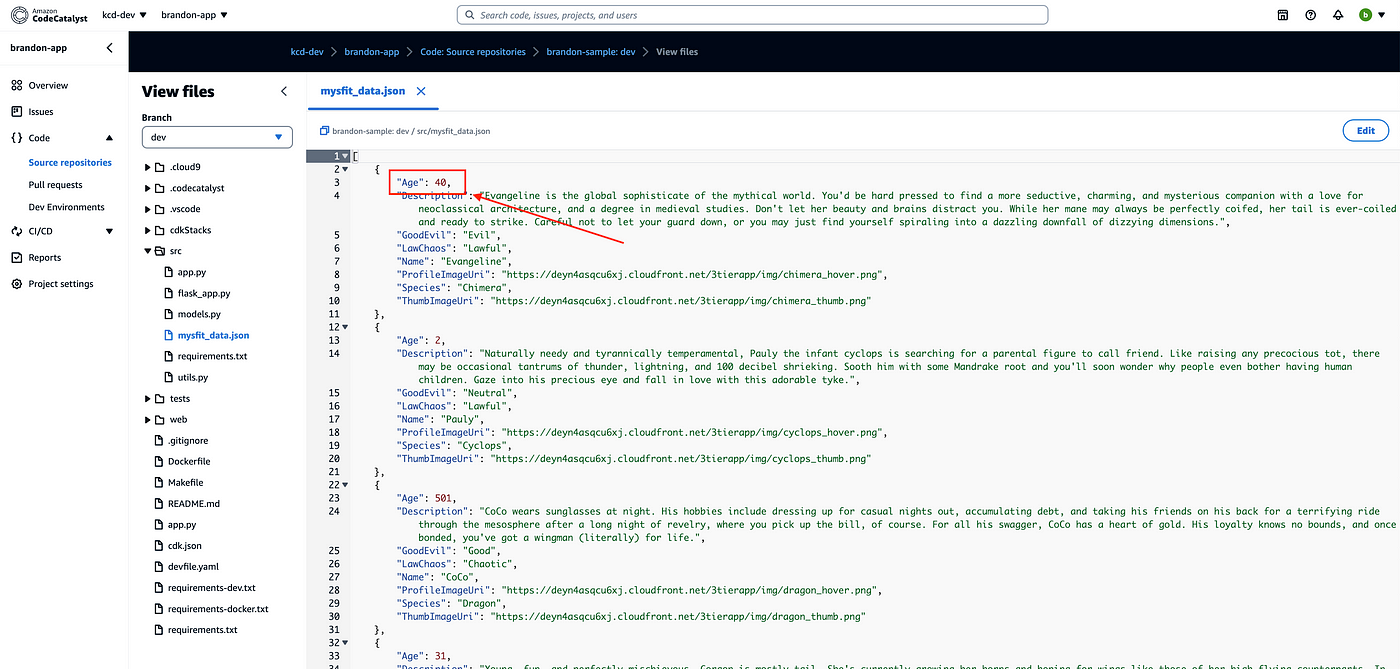
Task: Collapse the View files panel chevron
Action: point(284,91)
